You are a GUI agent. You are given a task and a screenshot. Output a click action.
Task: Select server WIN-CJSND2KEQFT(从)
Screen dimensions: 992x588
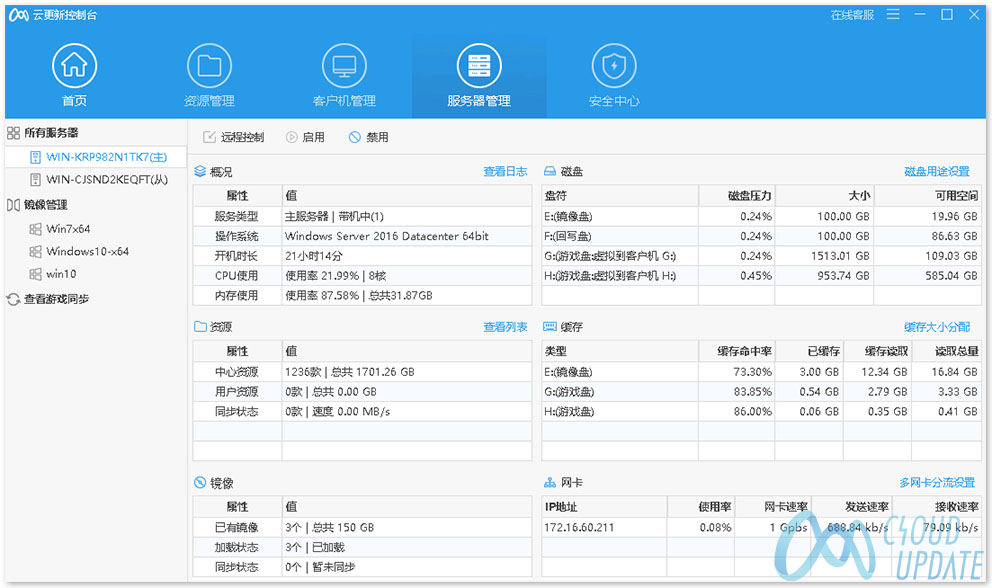coord(96,180)
